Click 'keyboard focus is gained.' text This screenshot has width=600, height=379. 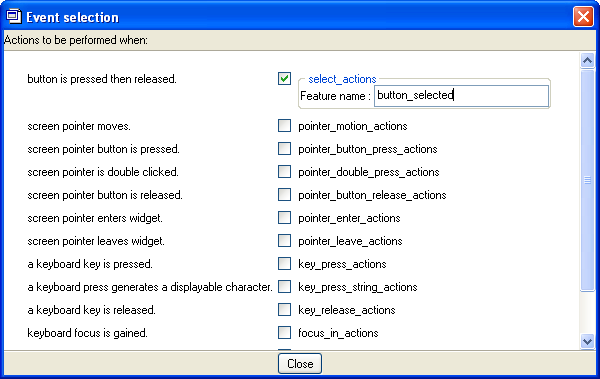(87, 333)
